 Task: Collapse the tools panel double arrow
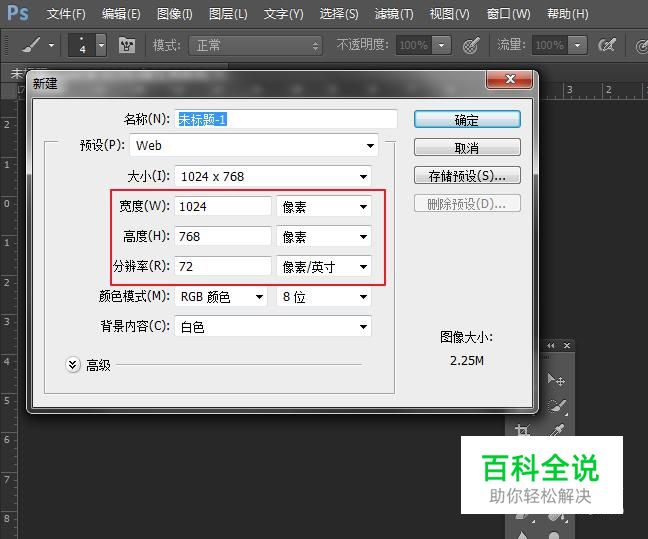[x=551, y=346]
